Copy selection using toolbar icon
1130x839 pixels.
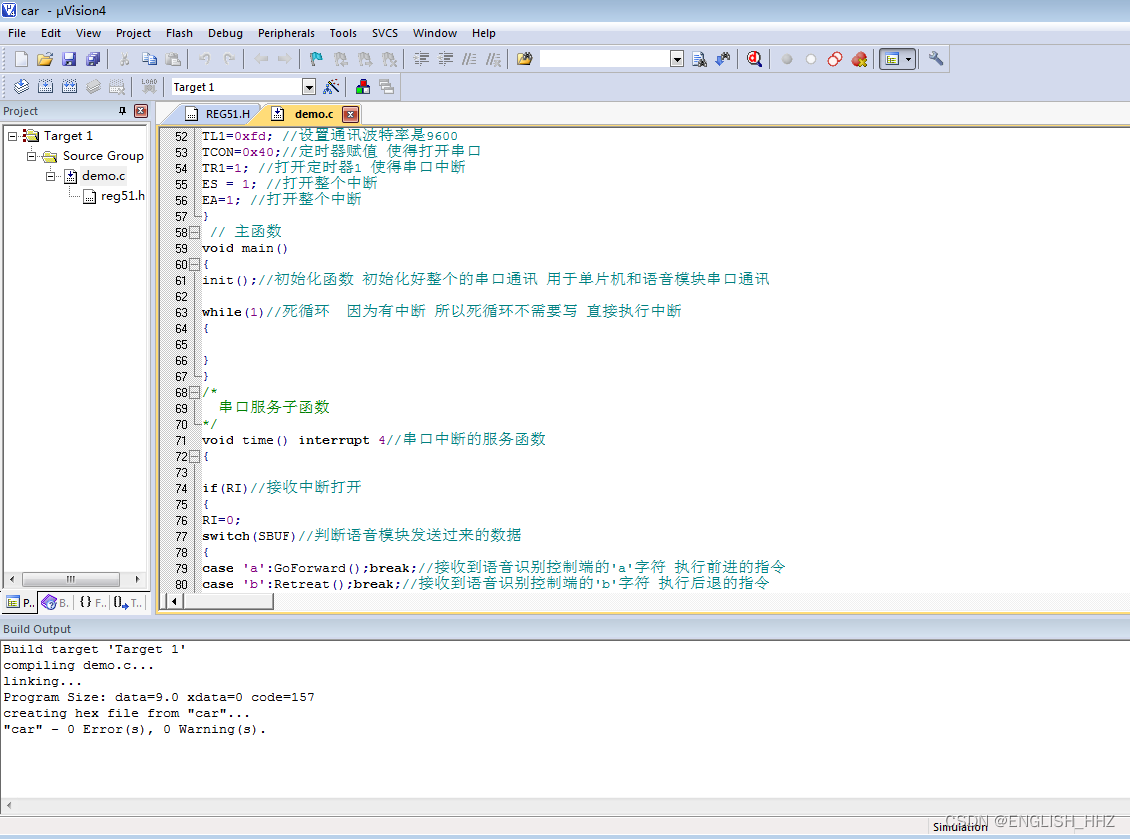coord(149,59)
